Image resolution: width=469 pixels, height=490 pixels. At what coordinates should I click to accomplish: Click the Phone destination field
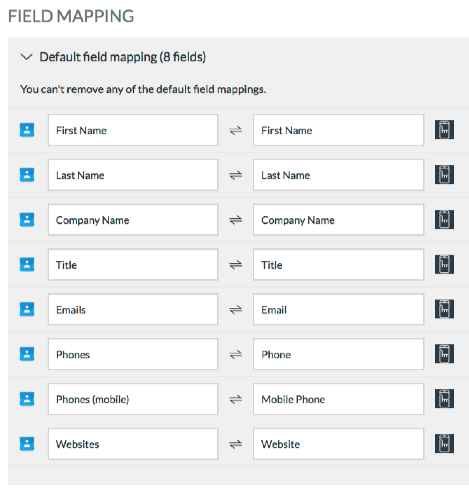(338, 354)
